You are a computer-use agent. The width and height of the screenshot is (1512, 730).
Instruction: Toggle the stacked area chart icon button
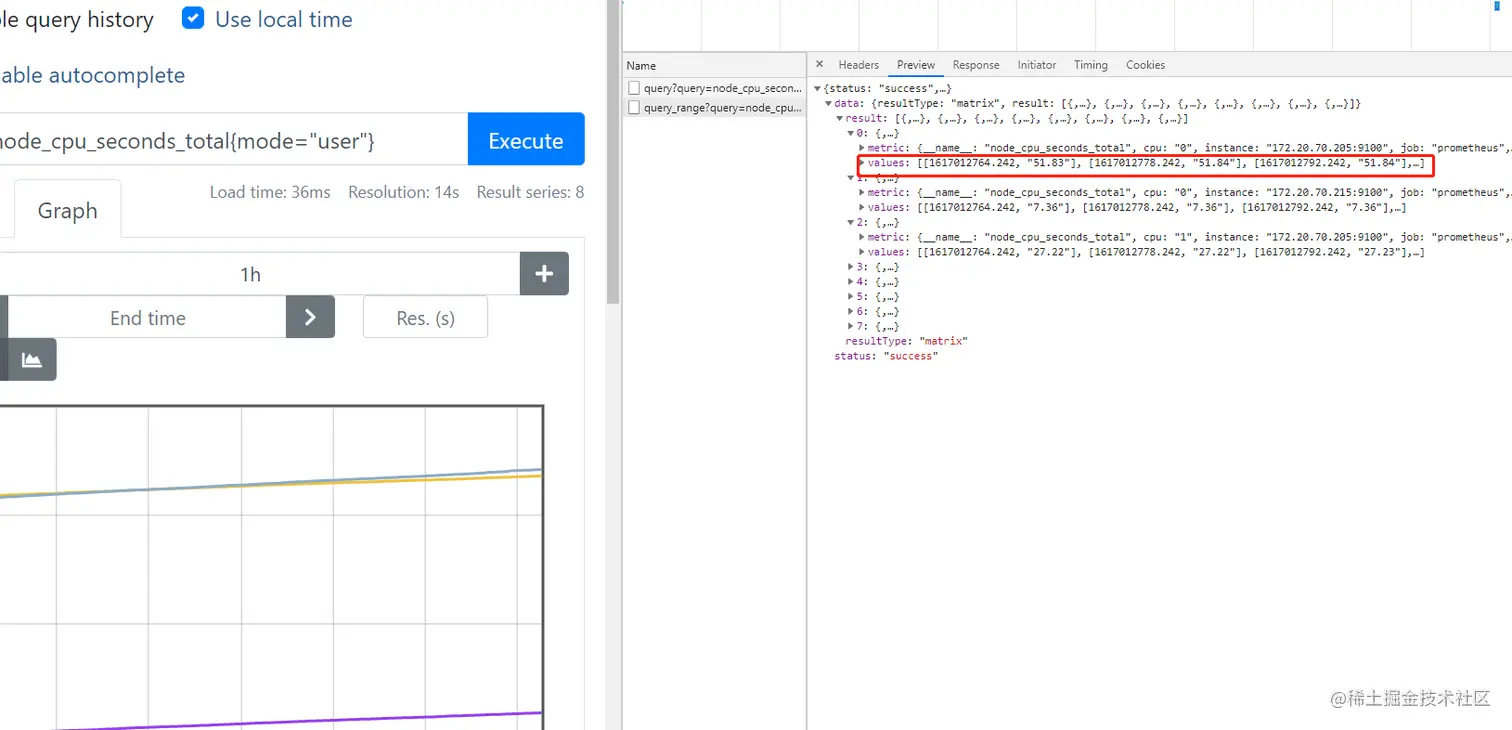(x=32, y=360)
